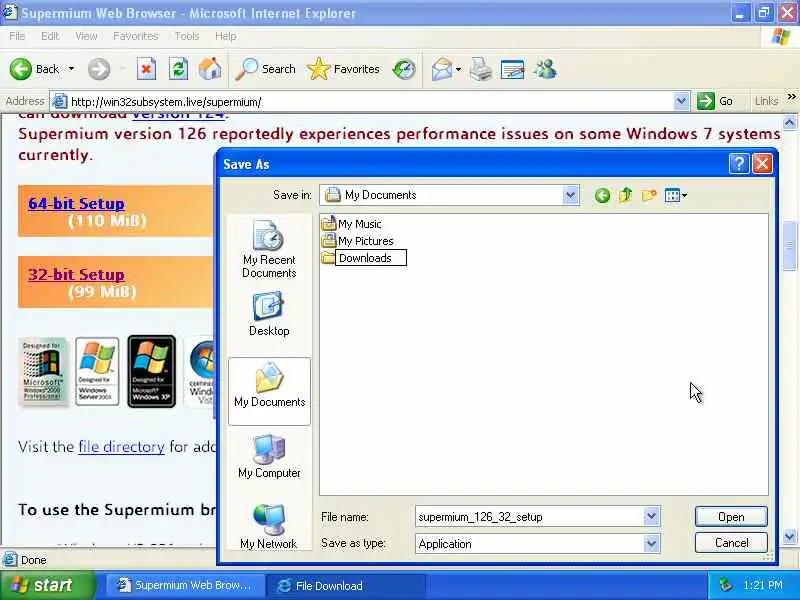Image resolution: width=800 pixels, height=600 pixels.
Task: Click the Windows Server 2003 logo image
Action: [97, 371]
